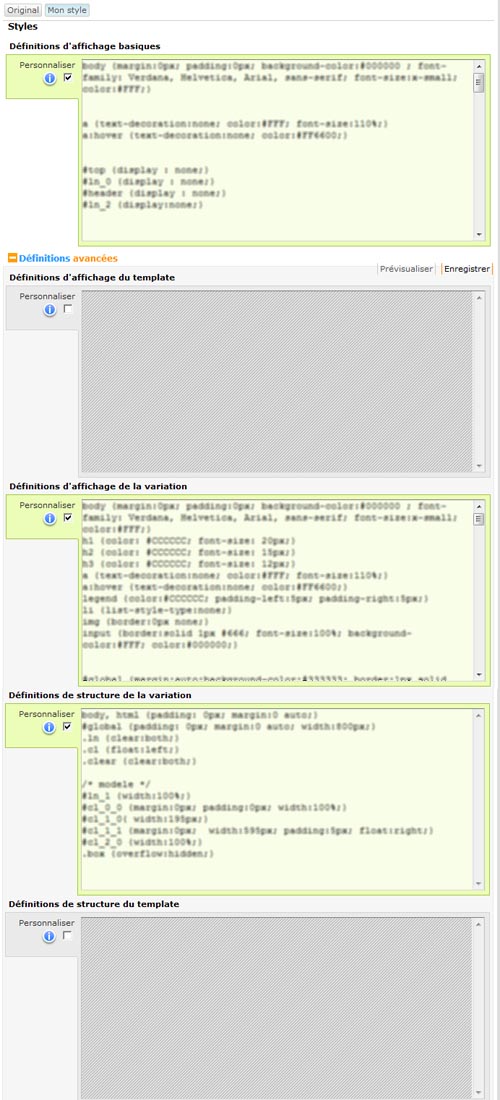The height and width of the screenshot is (1100, 500).
Task: Uncheck Personnaliser for Définitions d'affichage de la variation
Action: [68, 518]
